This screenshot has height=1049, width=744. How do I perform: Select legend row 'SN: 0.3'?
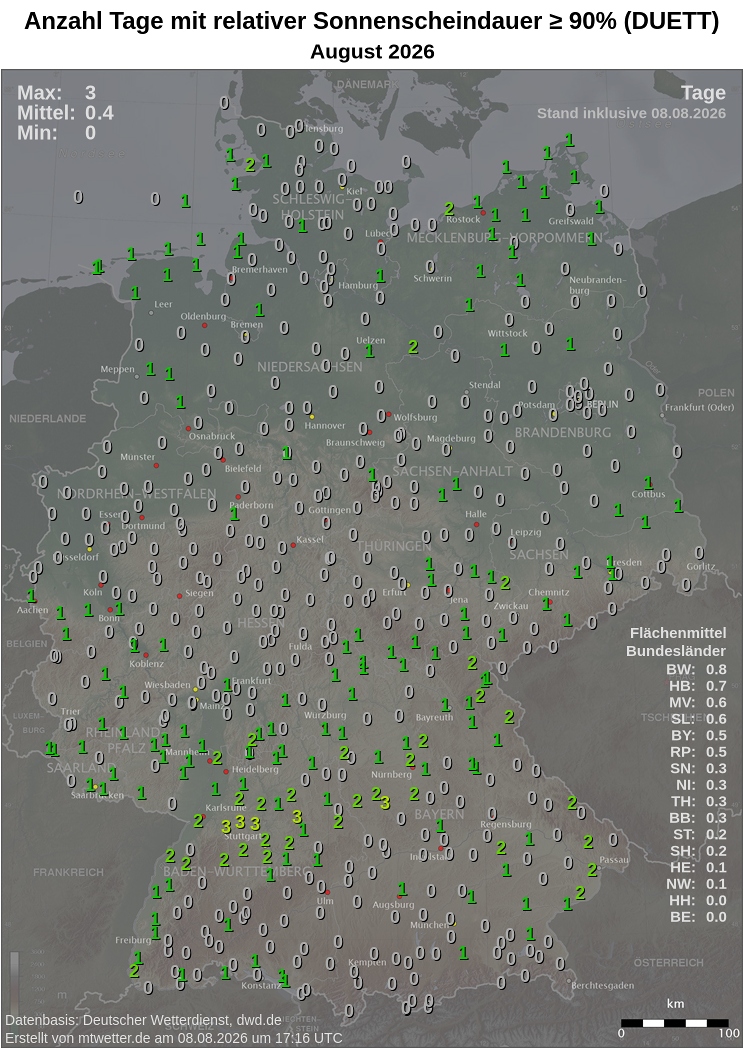point(697,768)
